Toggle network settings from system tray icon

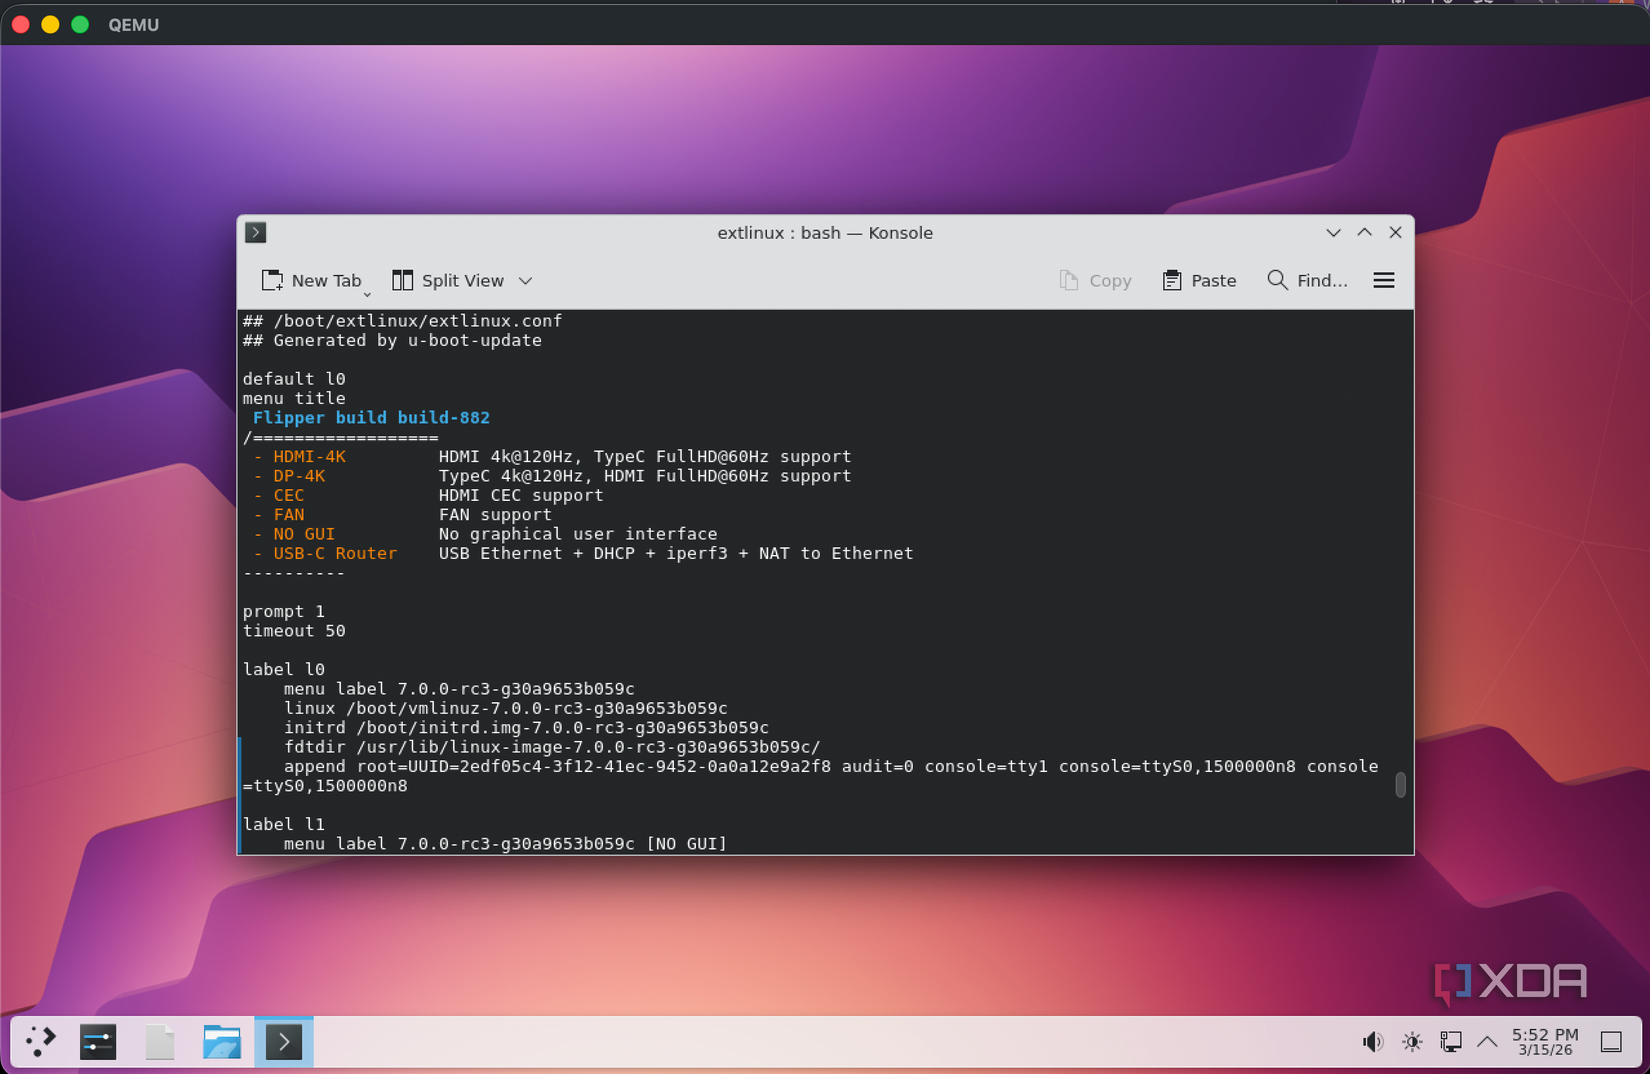click(x=1451, y=1041)
